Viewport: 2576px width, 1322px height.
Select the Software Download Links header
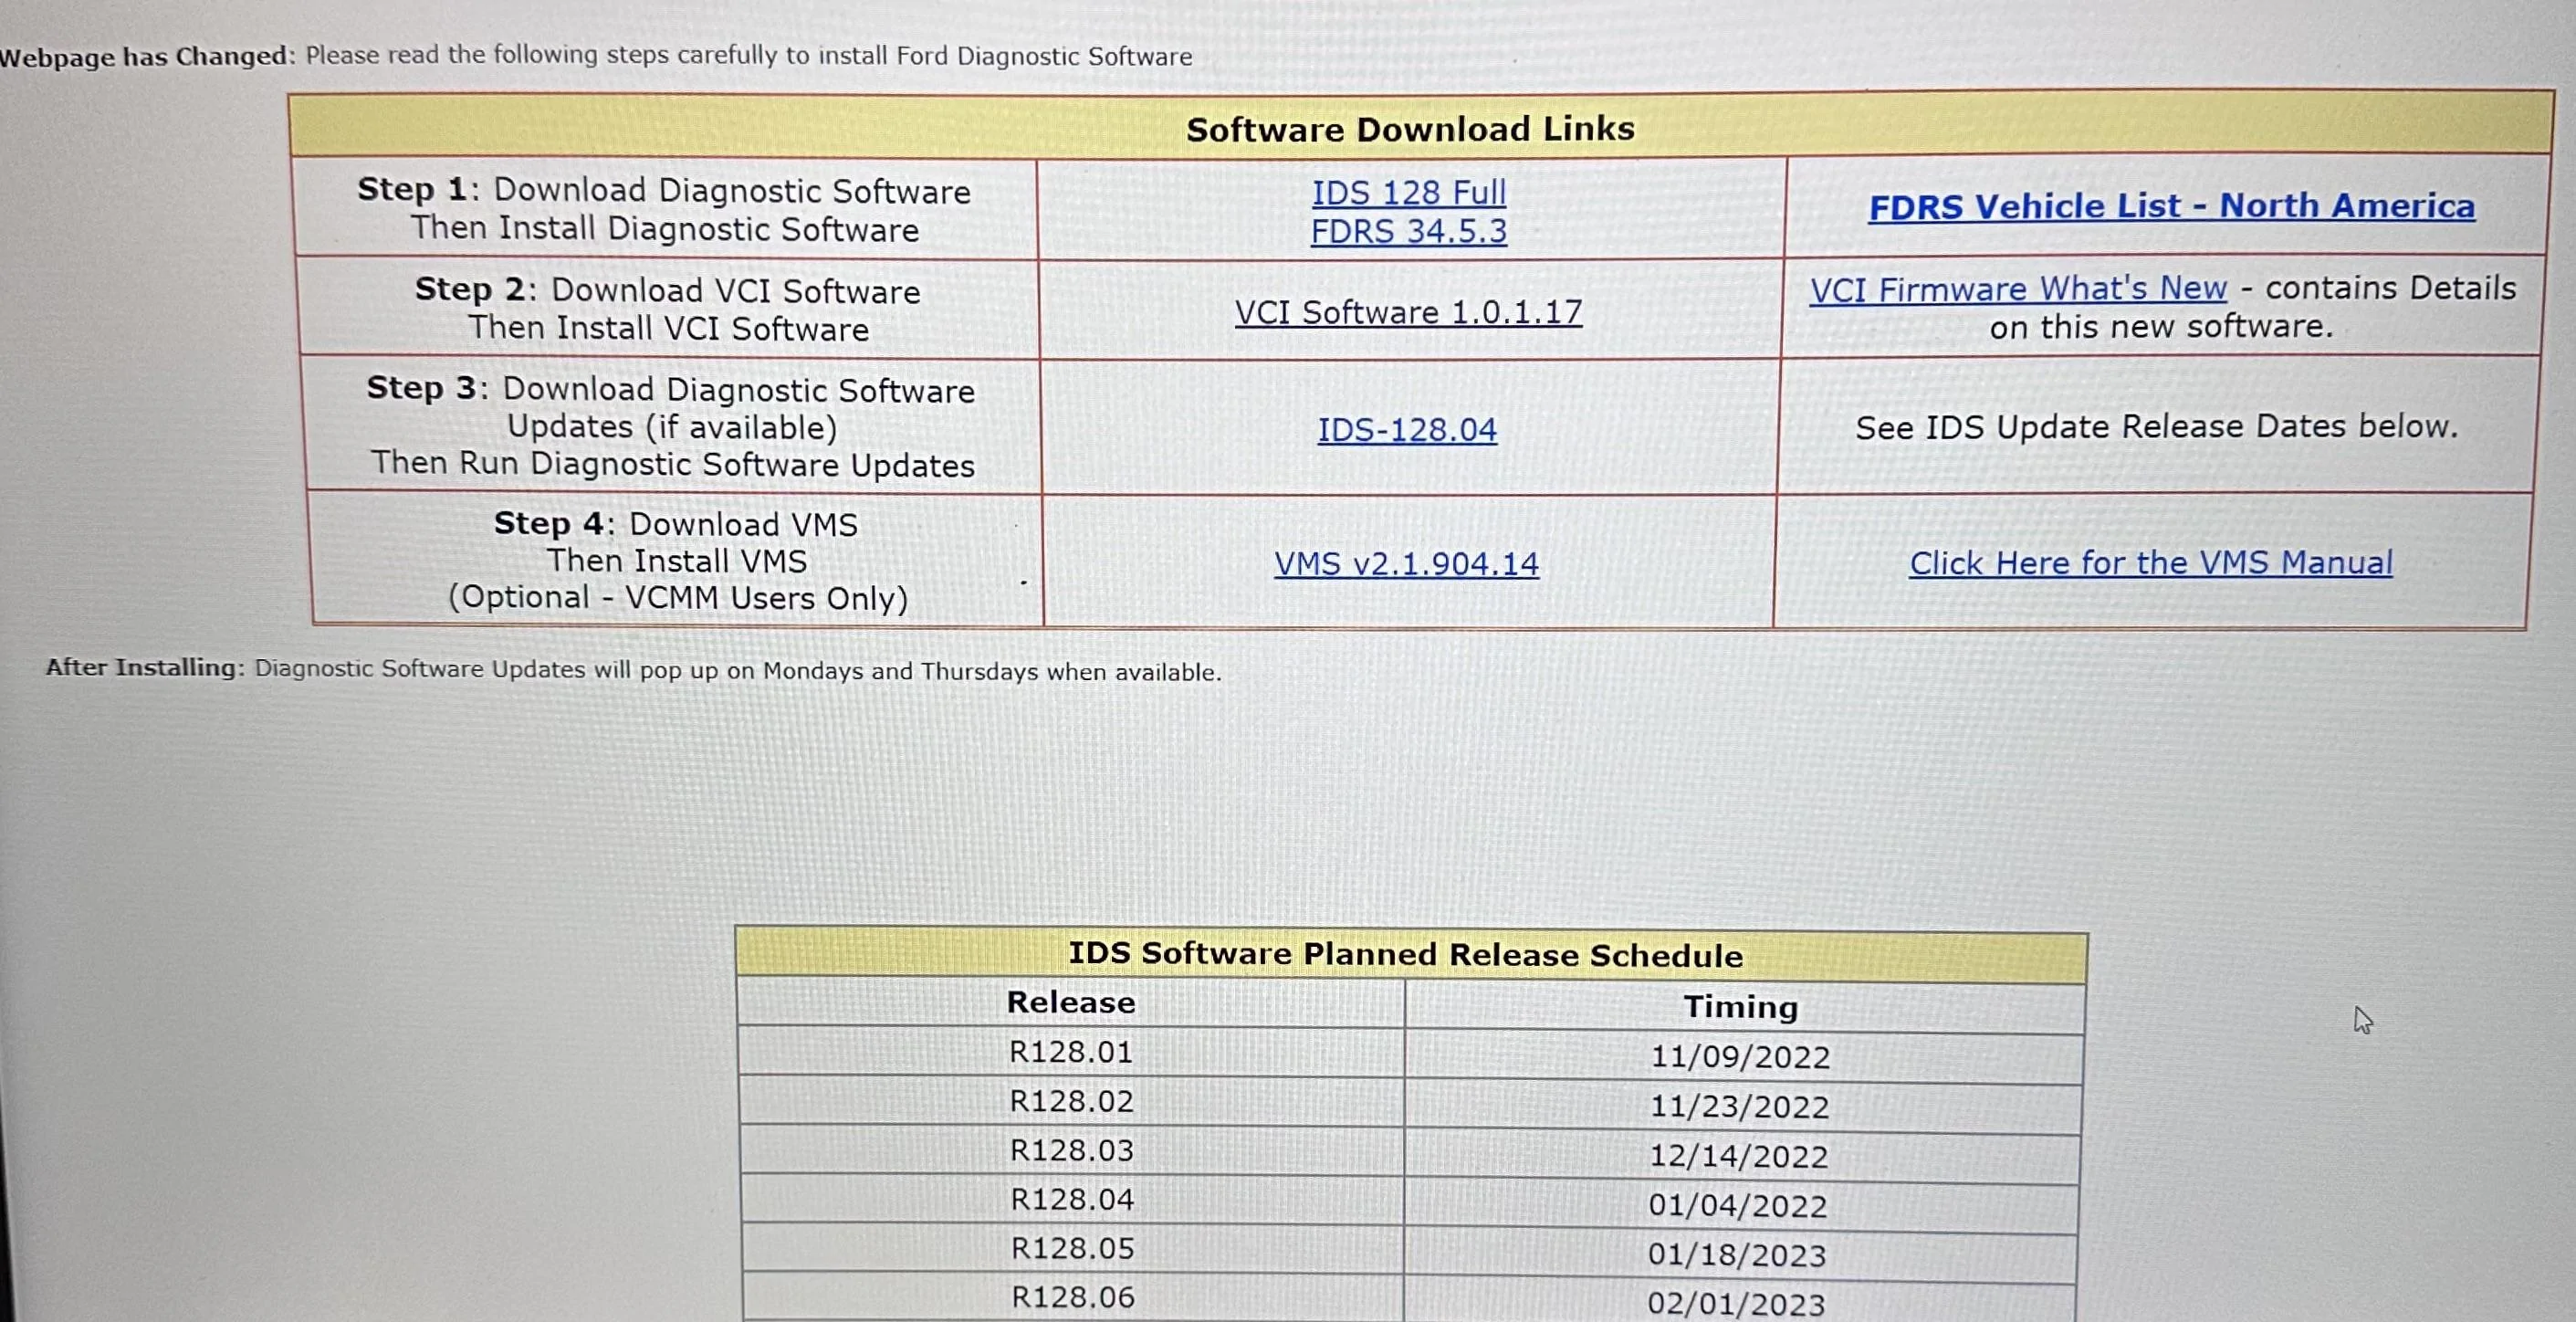point(1410,128)
